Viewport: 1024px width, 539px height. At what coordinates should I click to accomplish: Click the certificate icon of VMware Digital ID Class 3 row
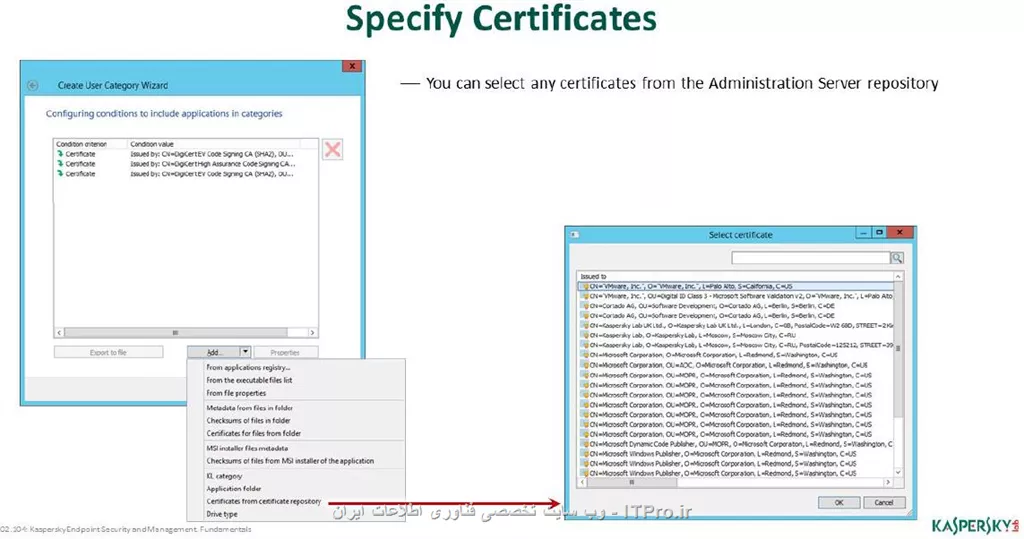click(x=585, y=296)
